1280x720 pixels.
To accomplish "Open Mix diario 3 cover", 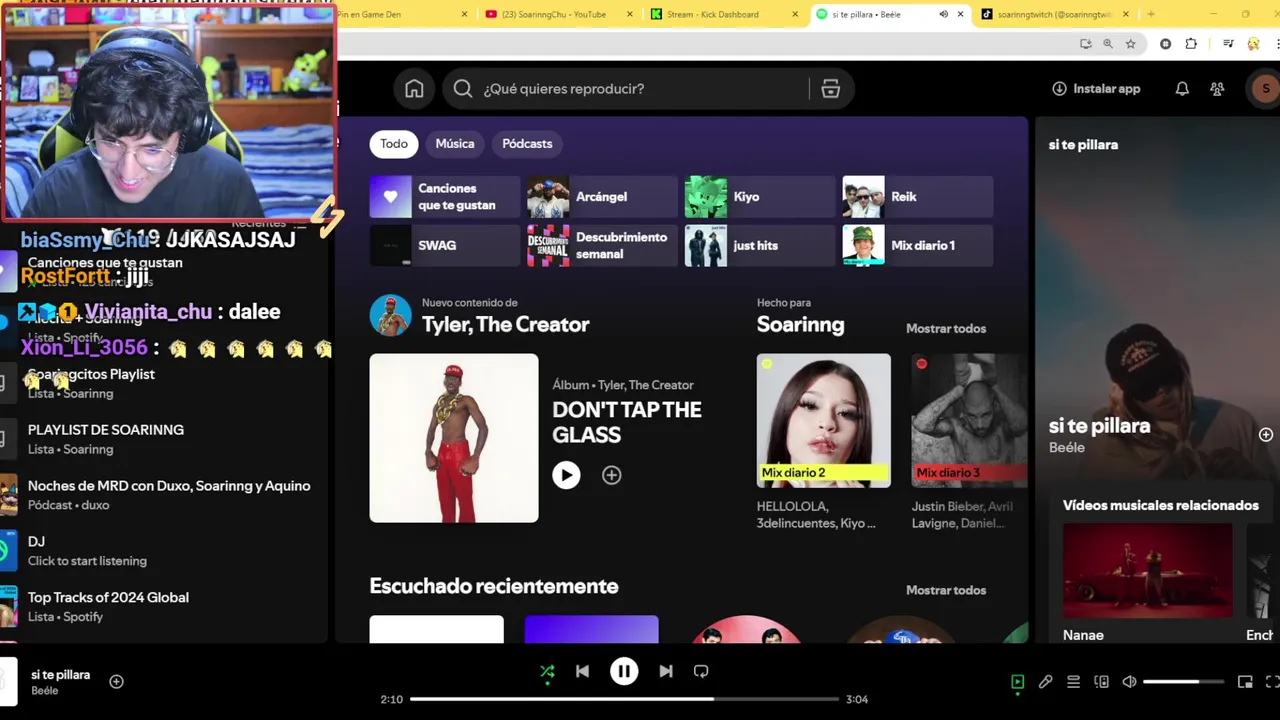I will coord(969,421).
